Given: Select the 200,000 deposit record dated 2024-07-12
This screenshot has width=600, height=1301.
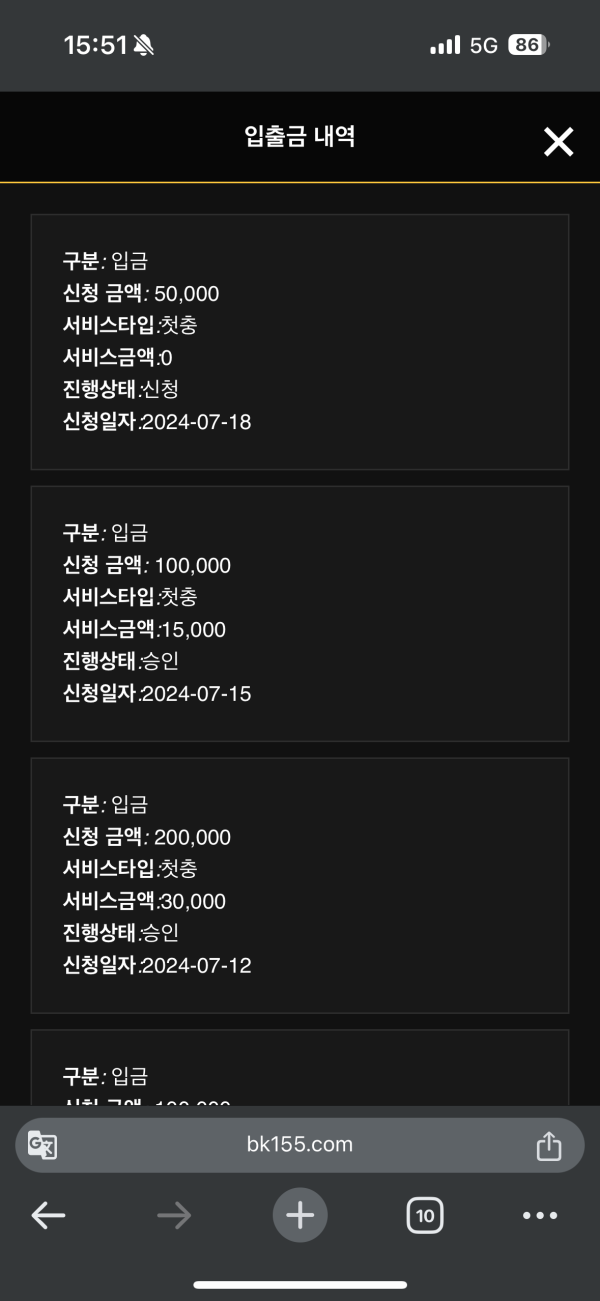Looking at the screenshot, I should (x=300, y=886).
